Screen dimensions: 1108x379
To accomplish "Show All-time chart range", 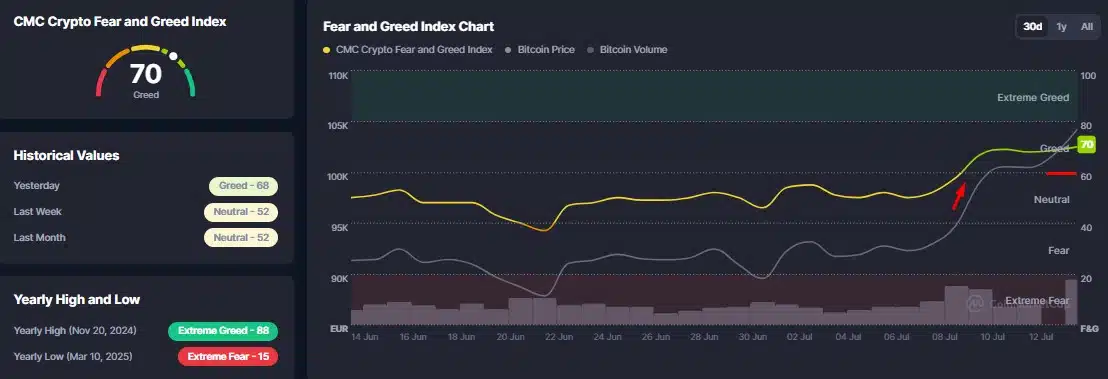I will tap(1087, 27).
